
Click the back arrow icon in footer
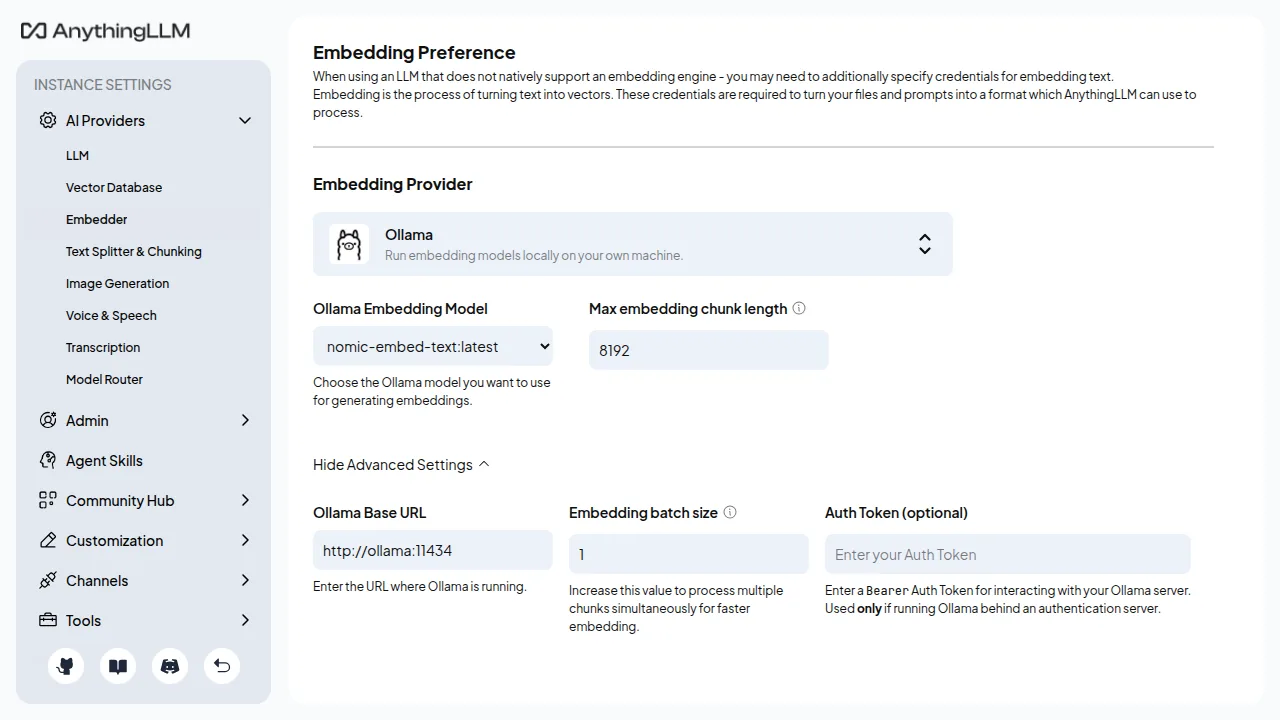(x=222, y=666)
